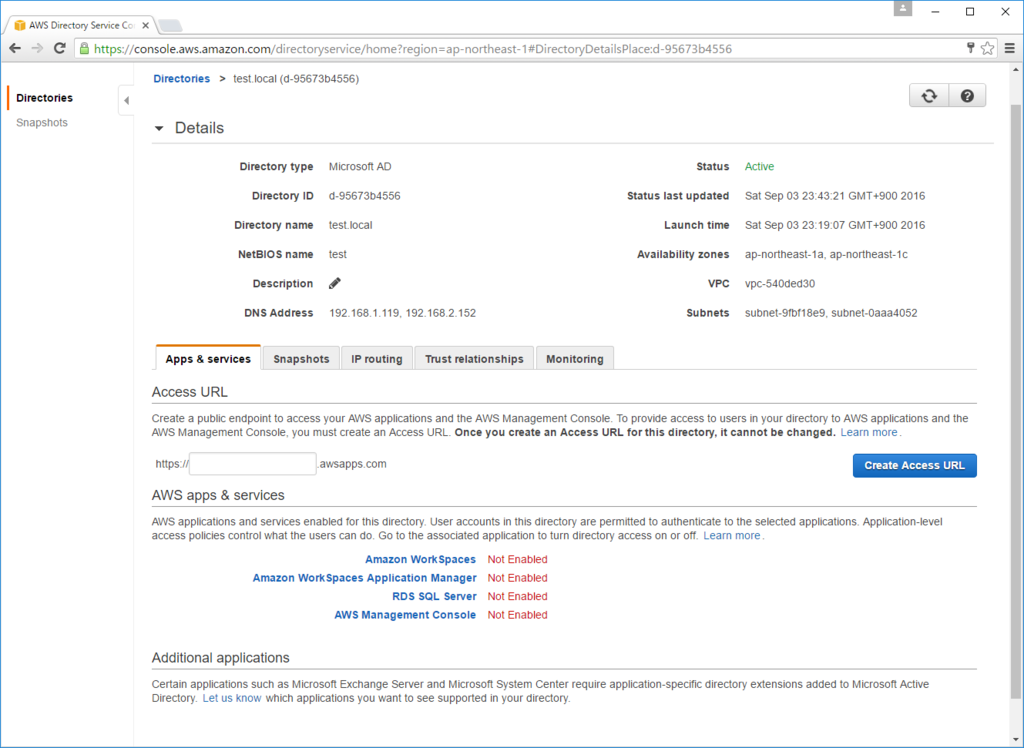The height and width of the screenshot is (748, 1024).
Task: Click Not Enabled status next to Amazon WorkSpaces
Action: point(517,559)
